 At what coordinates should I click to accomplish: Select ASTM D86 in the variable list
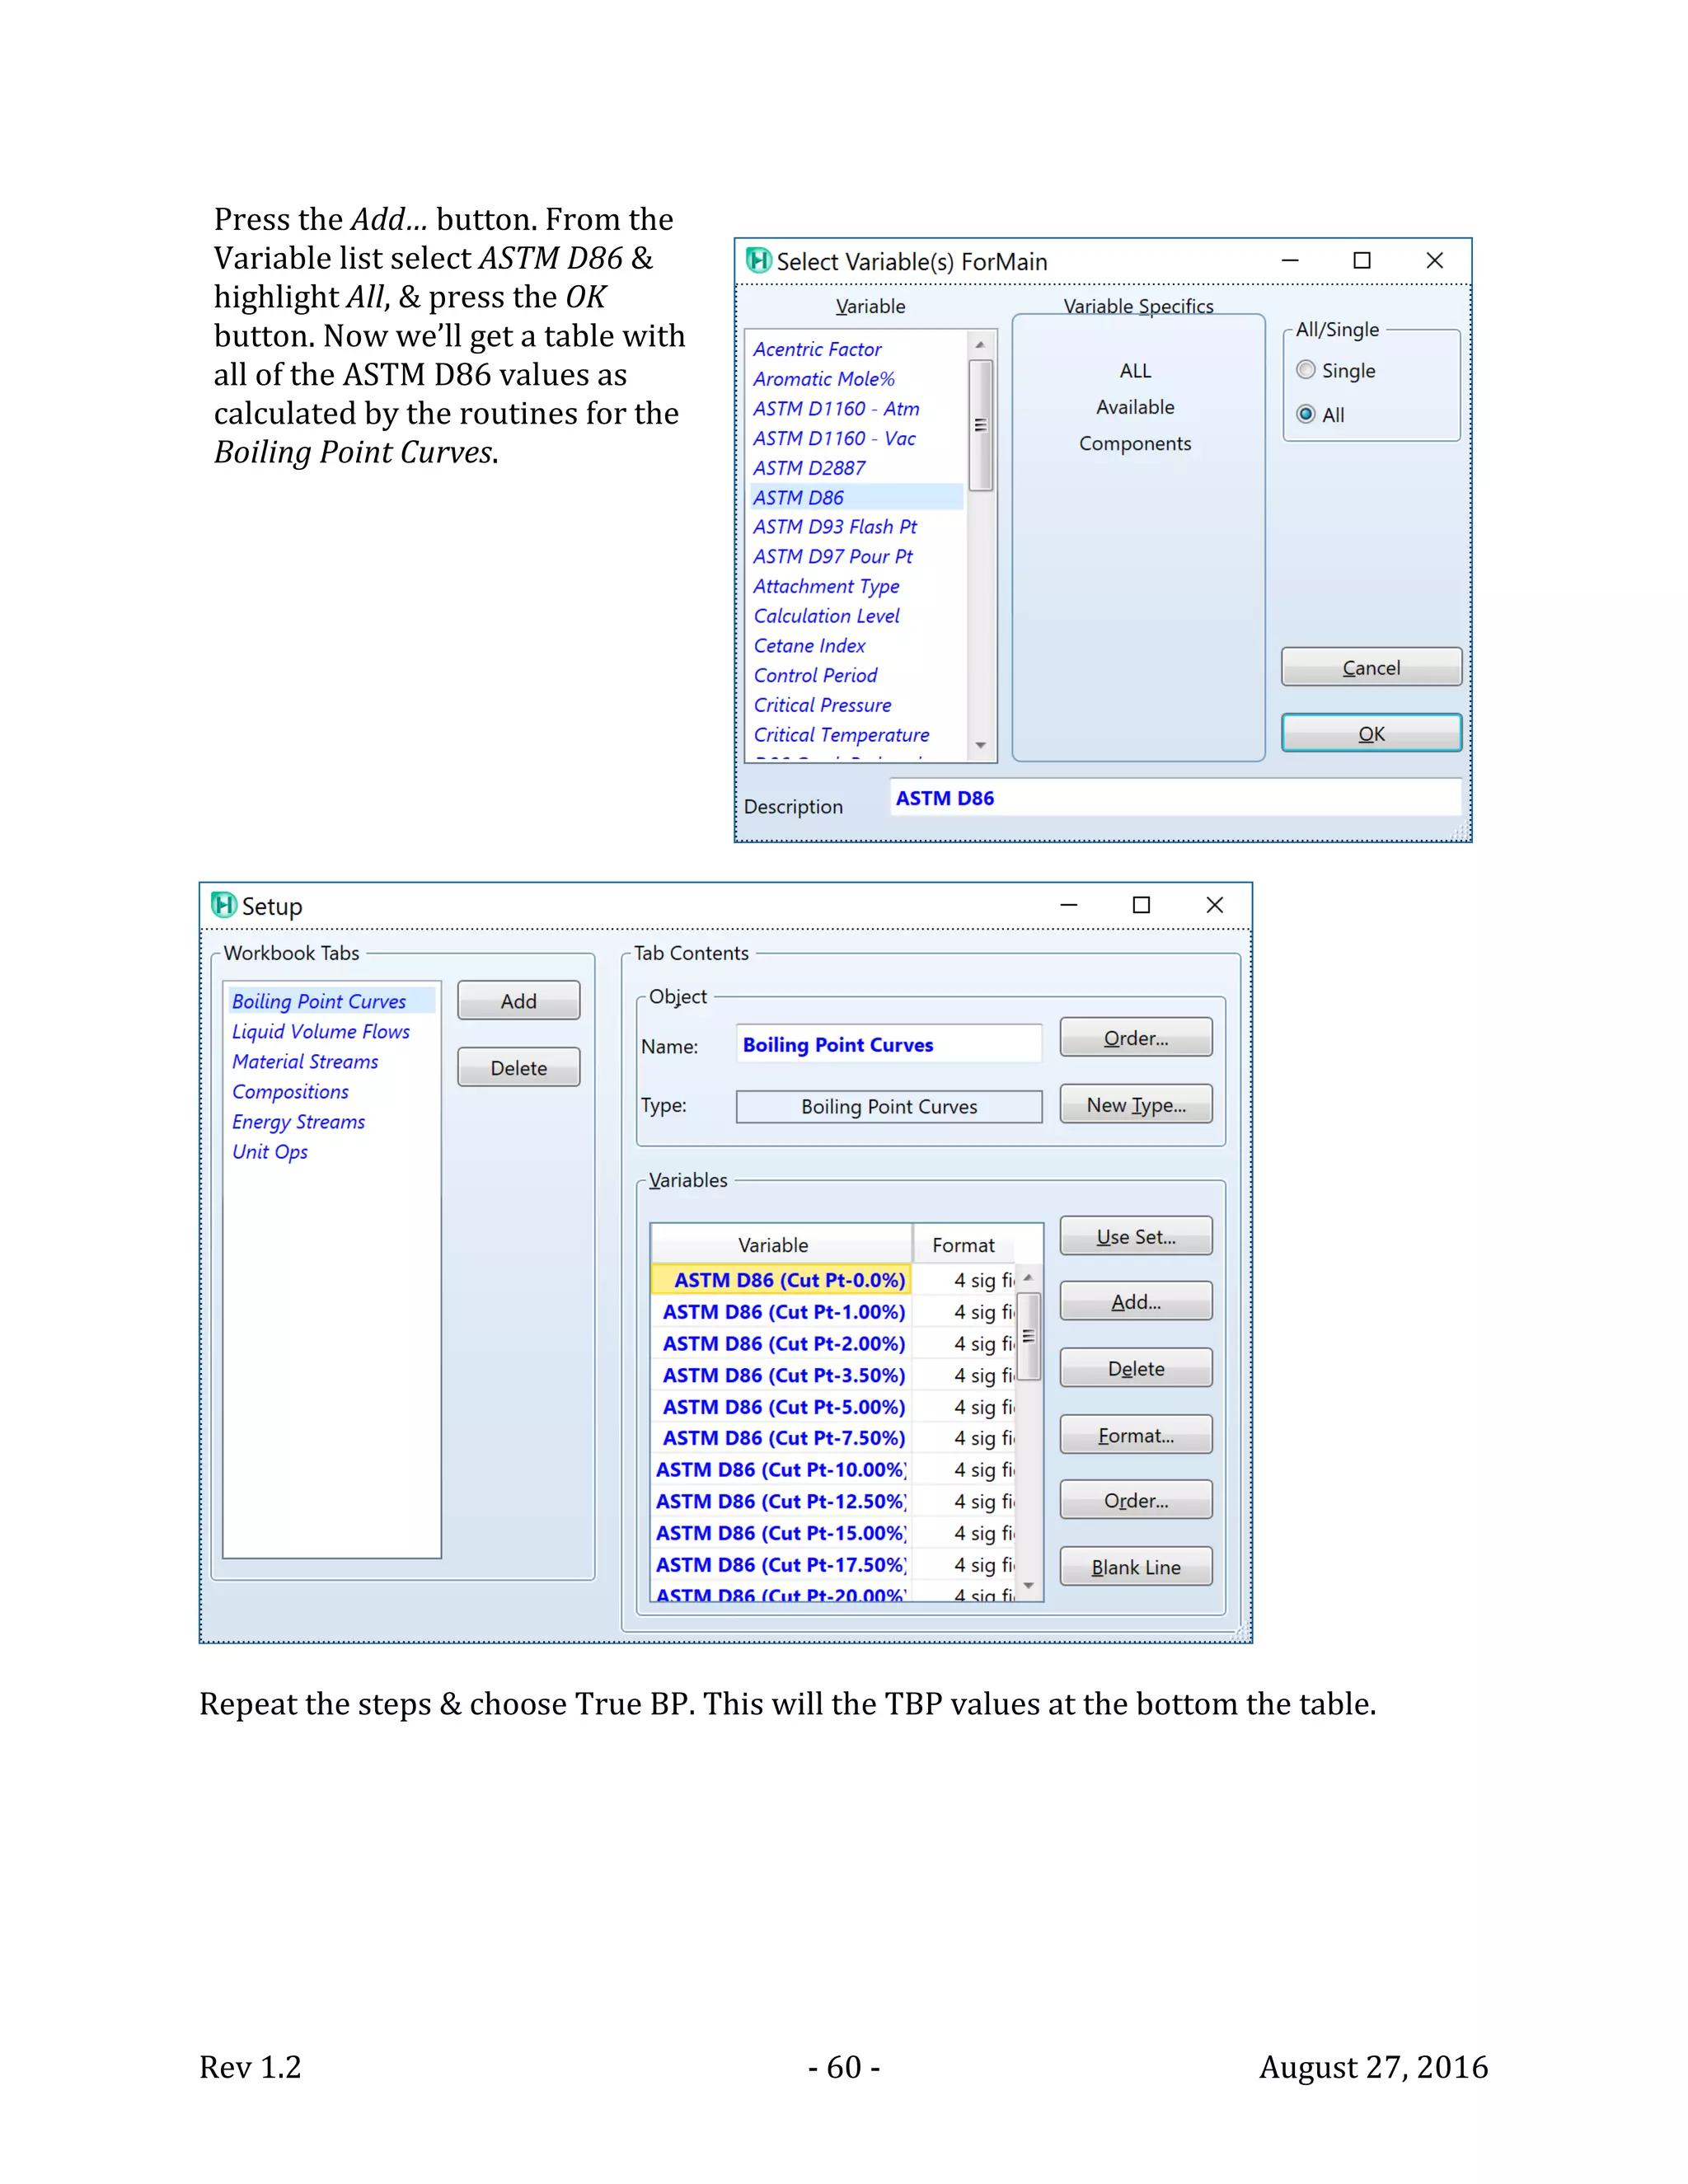coord(798,497)
